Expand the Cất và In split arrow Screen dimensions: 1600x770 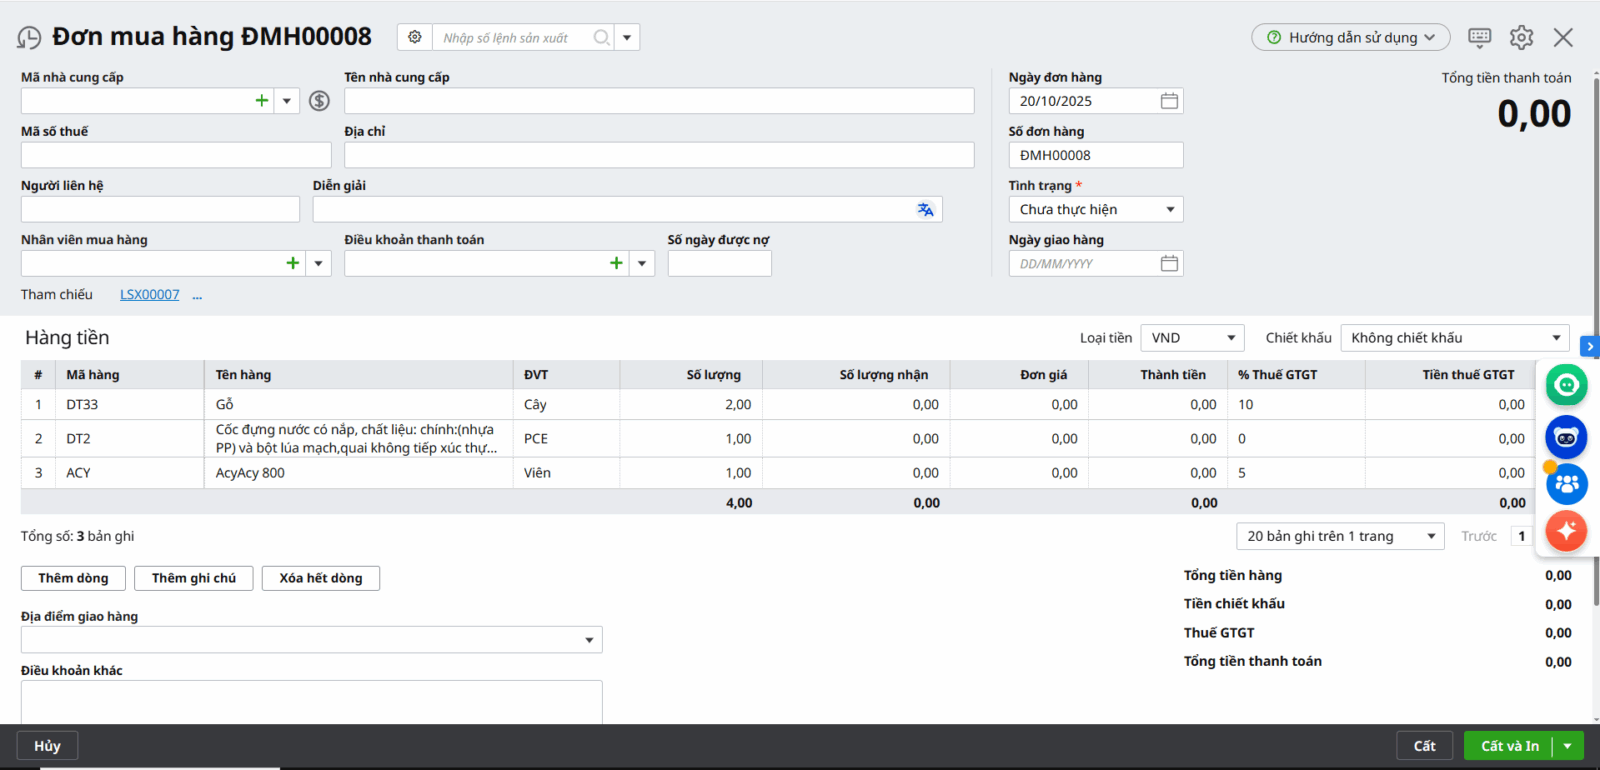(x=1568, y=746)
